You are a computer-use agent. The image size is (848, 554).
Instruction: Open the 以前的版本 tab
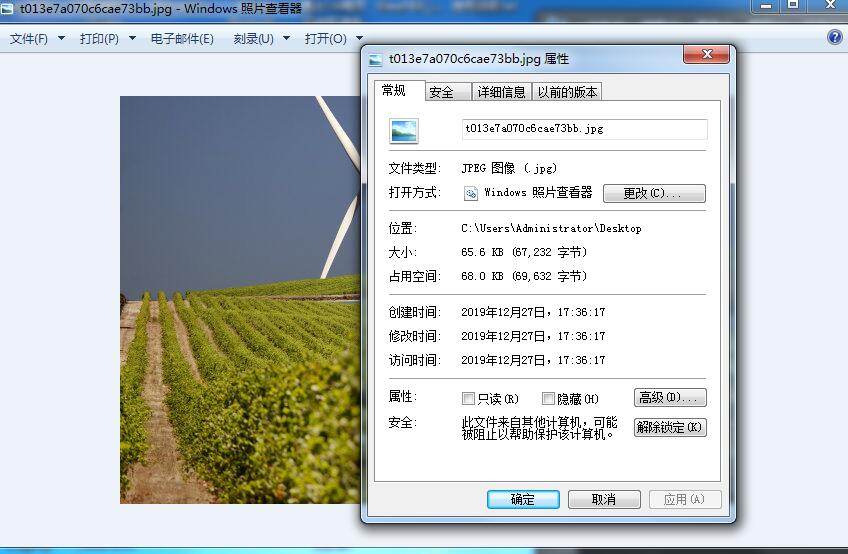pyautogui.click(x=567, y=92)
